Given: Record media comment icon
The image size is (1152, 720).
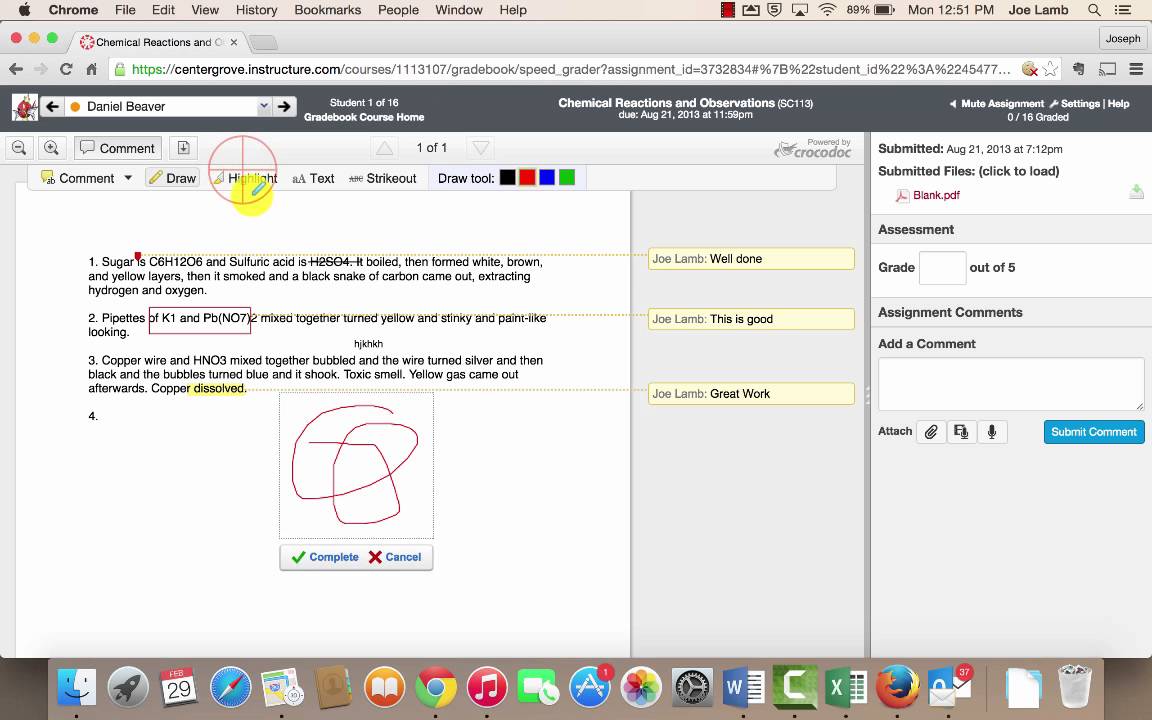Looking at the screenshot, I should point(961,431).
